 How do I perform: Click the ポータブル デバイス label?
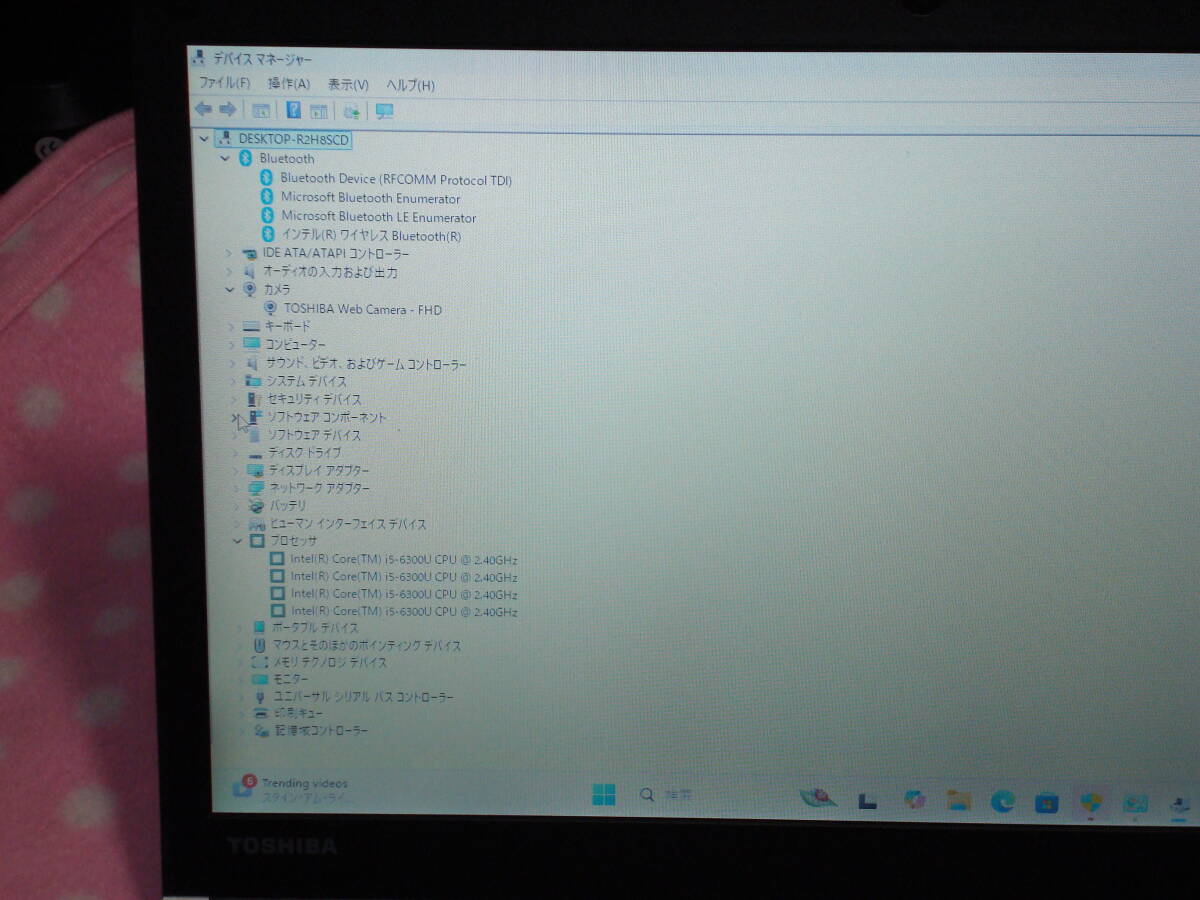point(315,627)
